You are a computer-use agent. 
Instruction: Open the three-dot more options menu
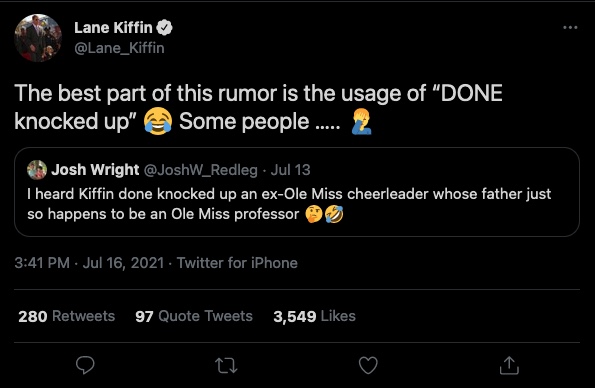click(570, 27)
